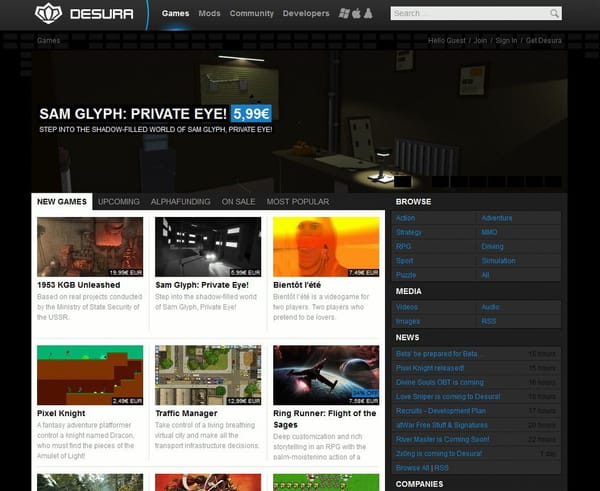Open the Traffic Manager thumbnail
600x491 pixels.
[x=208, y=375]
